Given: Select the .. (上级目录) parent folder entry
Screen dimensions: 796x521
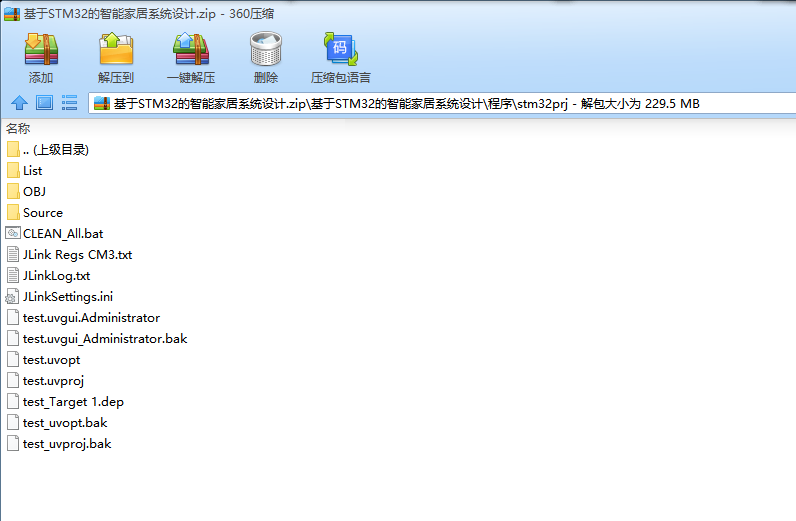Looking at the screenshot, I should pos(48,150).
